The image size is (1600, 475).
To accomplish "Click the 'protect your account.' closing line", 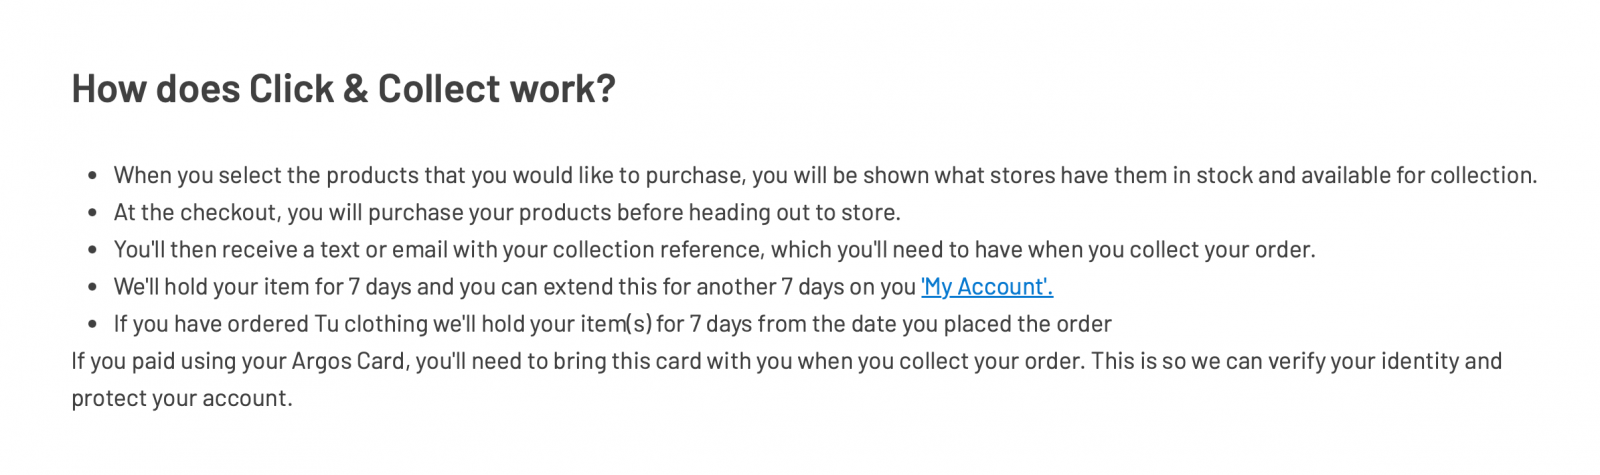I will (x=182, y=398).
